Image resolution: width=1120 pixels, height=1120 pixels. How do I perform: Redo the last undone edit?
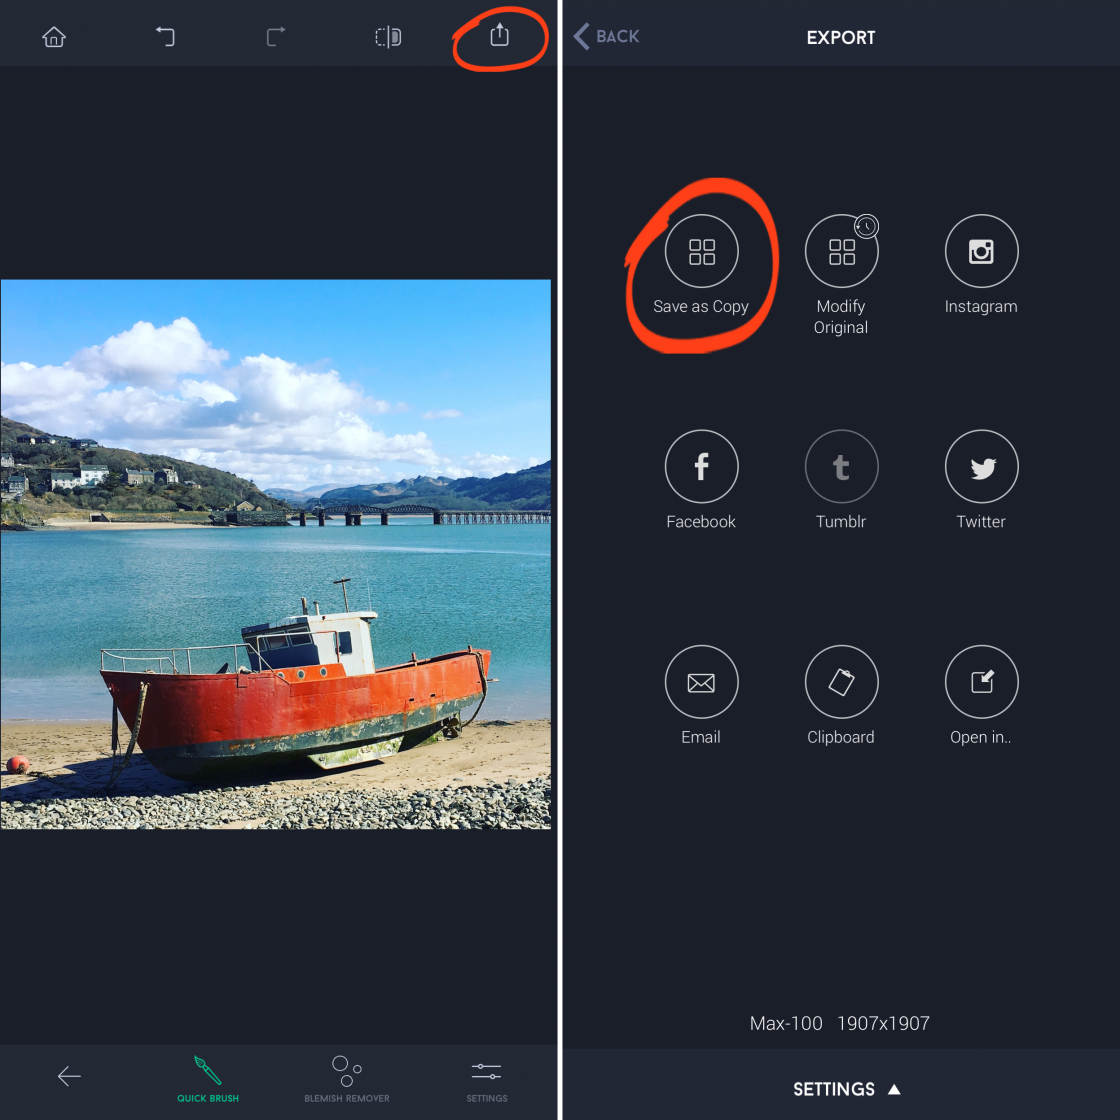click(x=276, y=36)
